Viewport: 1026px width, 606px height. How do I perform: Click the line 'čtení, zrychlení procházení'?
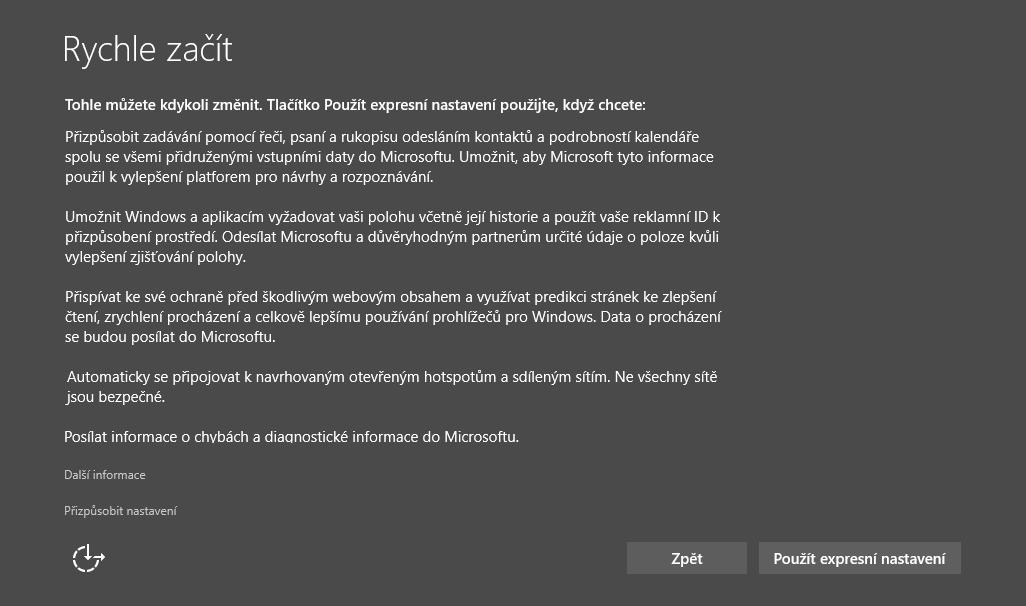392,317
